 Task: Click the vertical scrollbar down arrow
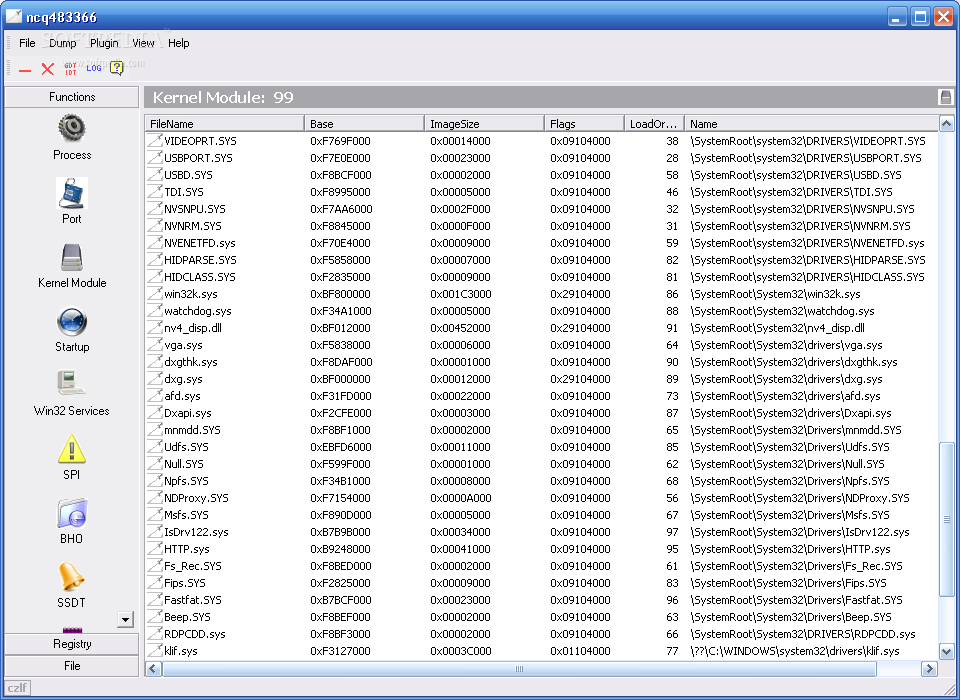(946, 651)
